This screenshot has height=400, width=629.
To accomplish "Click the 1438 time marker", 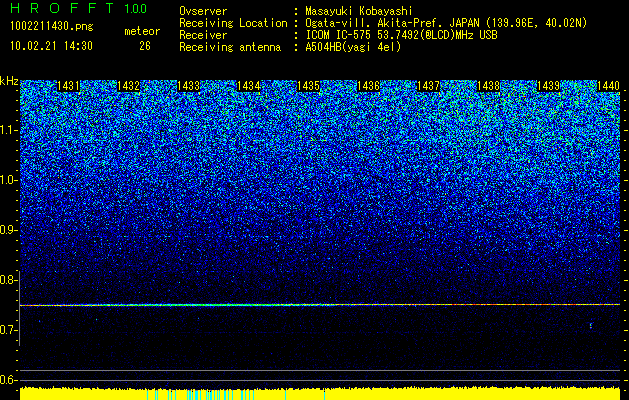I will (x=488, y=86).
